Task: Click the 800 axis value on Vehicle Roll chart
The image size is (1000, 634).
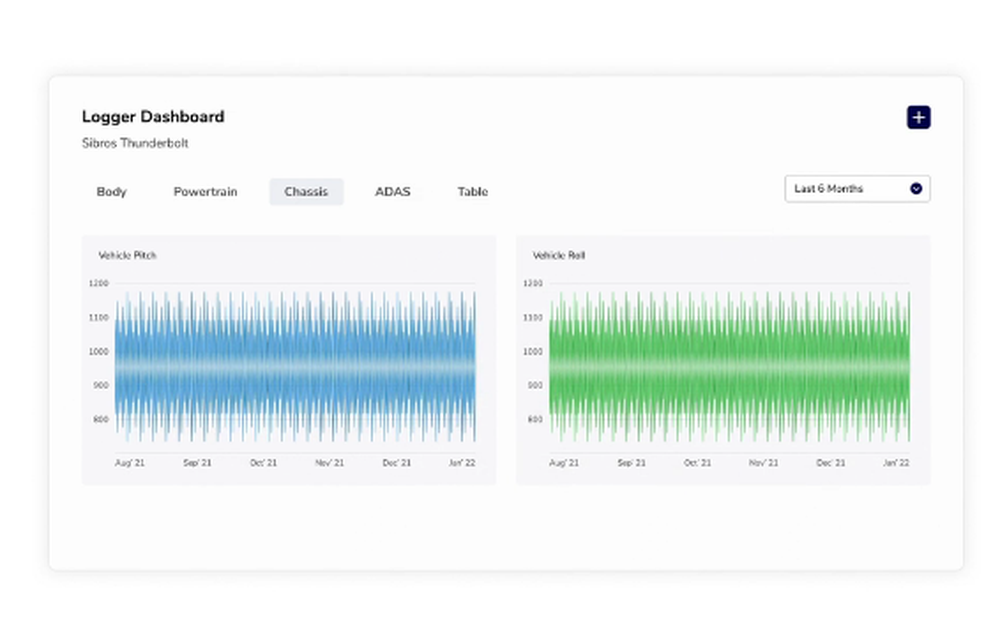Action: [x=535, y=419]
